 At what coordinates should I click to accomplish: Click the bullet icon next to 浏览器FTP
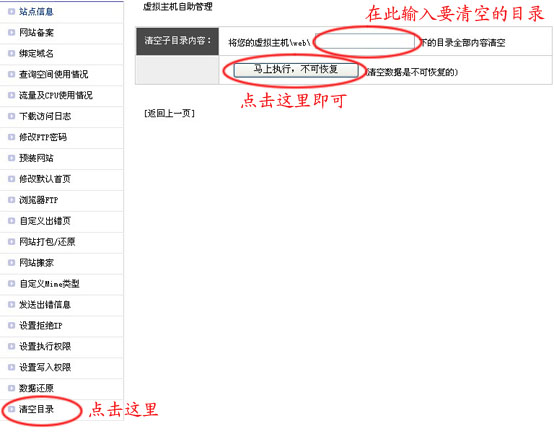click(11, 200)
